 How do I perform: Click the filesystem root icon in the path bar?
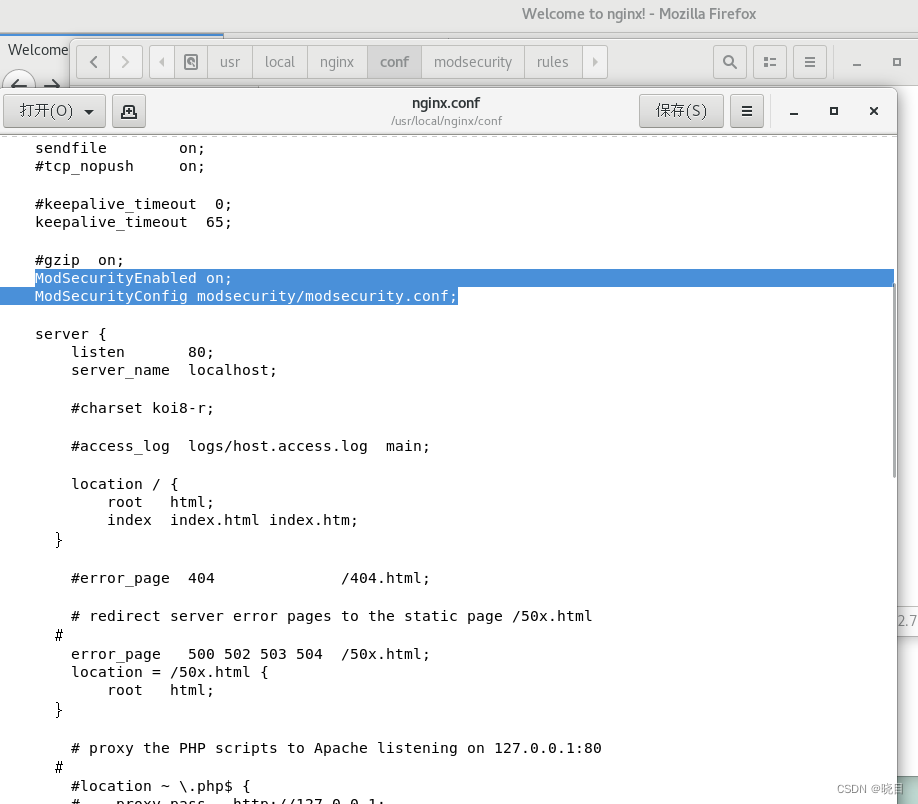click(190, 61)
